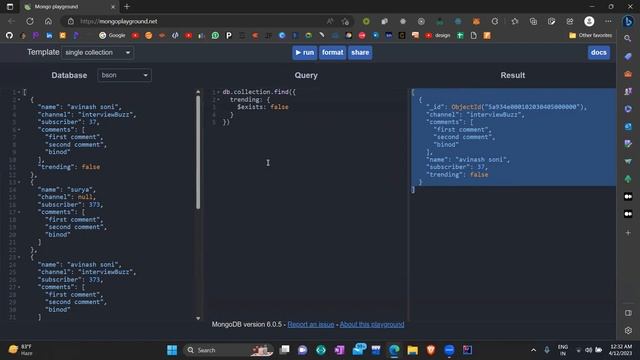Open the Windows Start menu

tap(172, 350)
